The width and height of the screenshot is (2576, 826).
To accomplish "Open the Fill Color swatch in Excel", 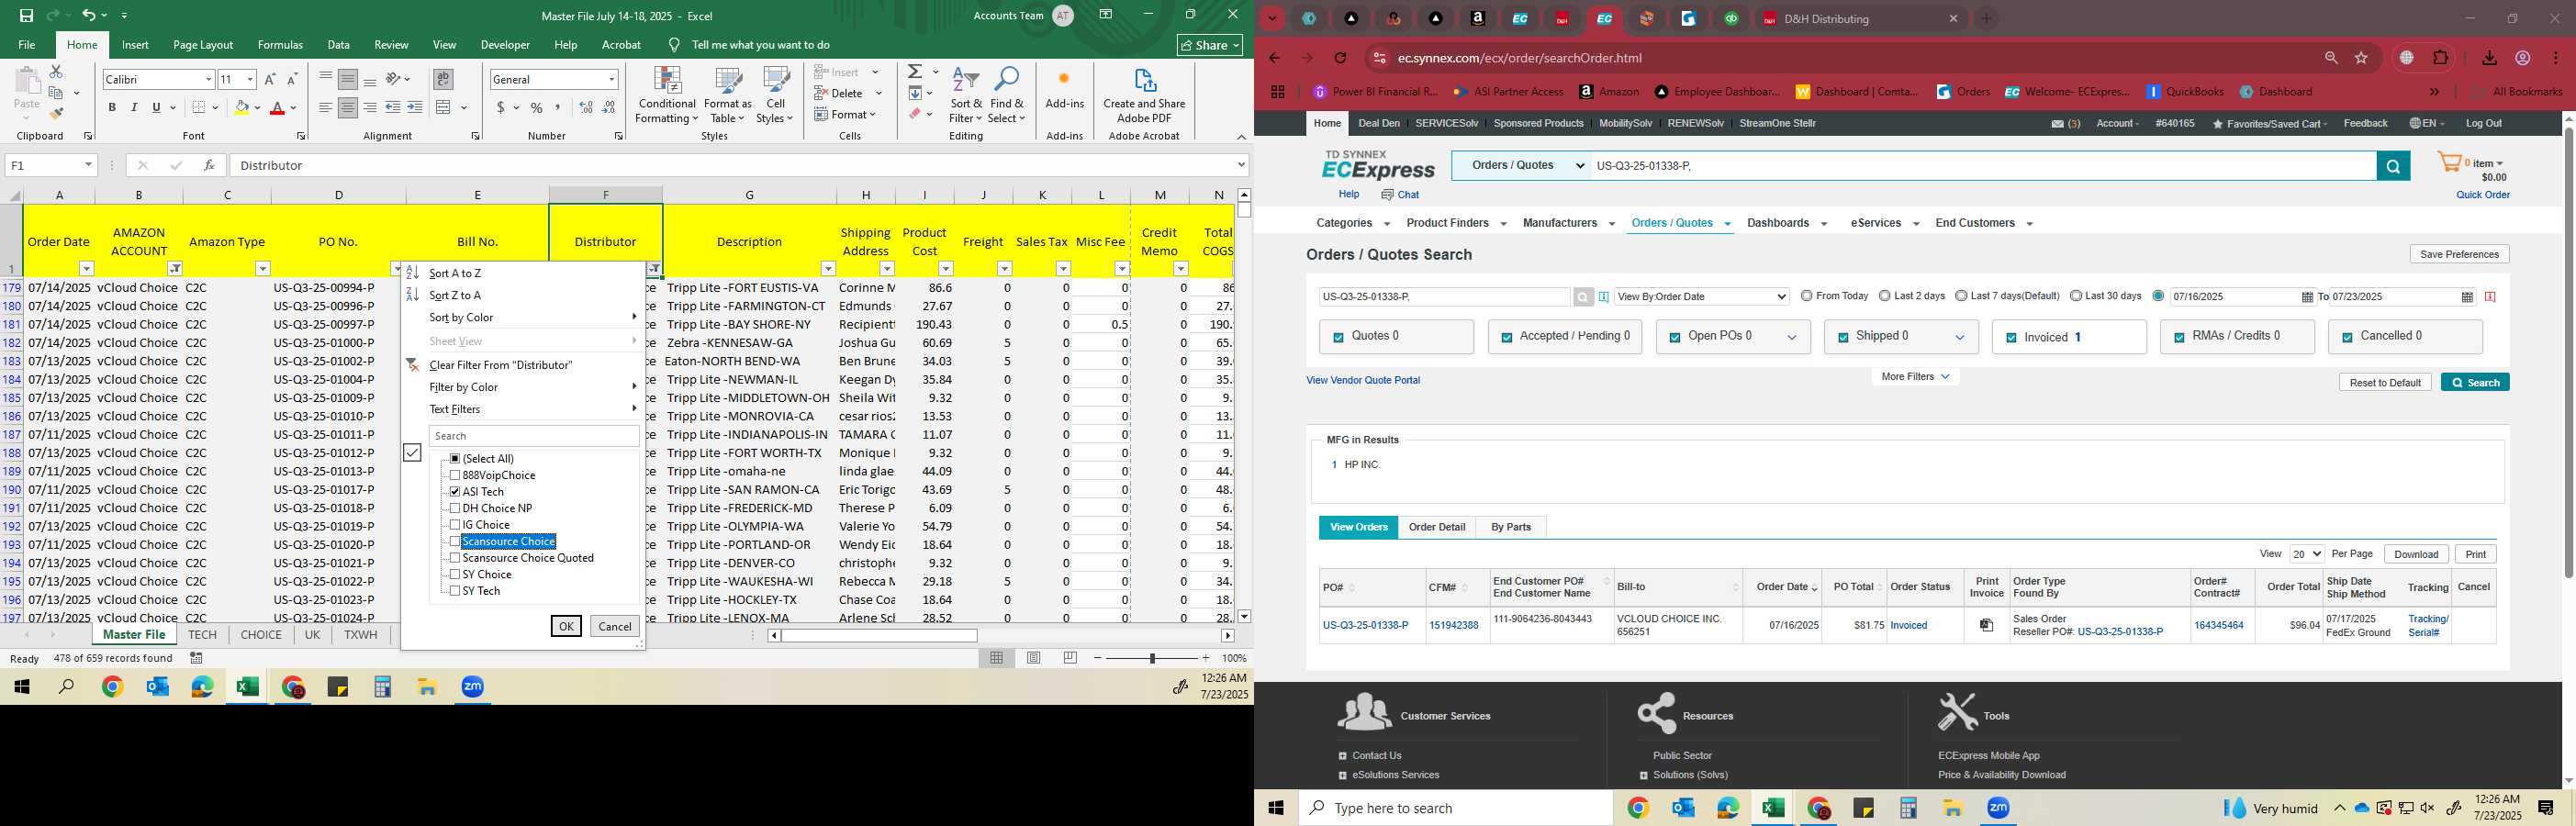I will pos(242,107).
